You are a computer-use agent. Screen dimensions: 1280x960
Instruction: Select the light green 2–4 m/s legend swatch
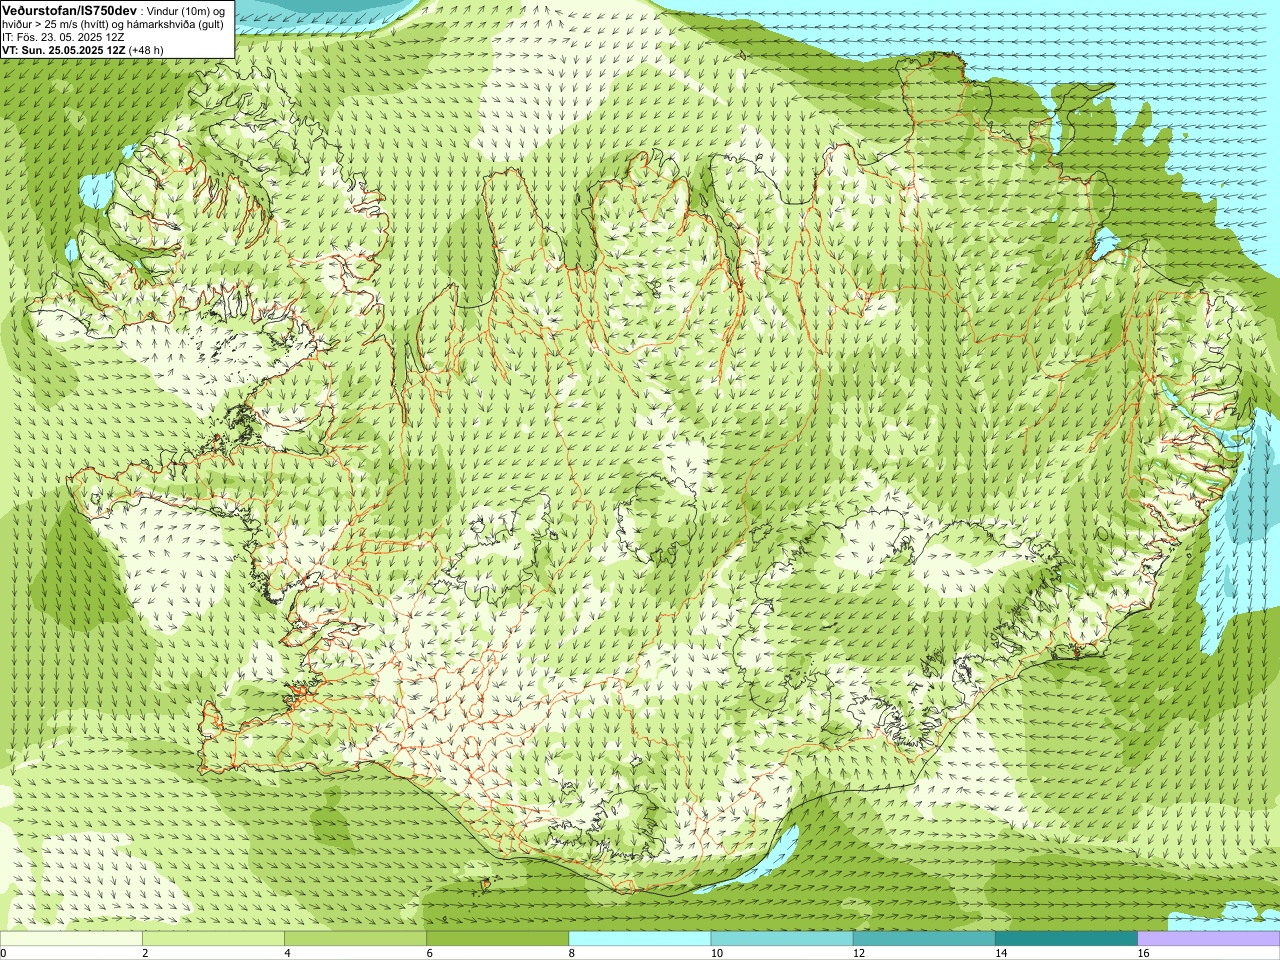(213, 939)
